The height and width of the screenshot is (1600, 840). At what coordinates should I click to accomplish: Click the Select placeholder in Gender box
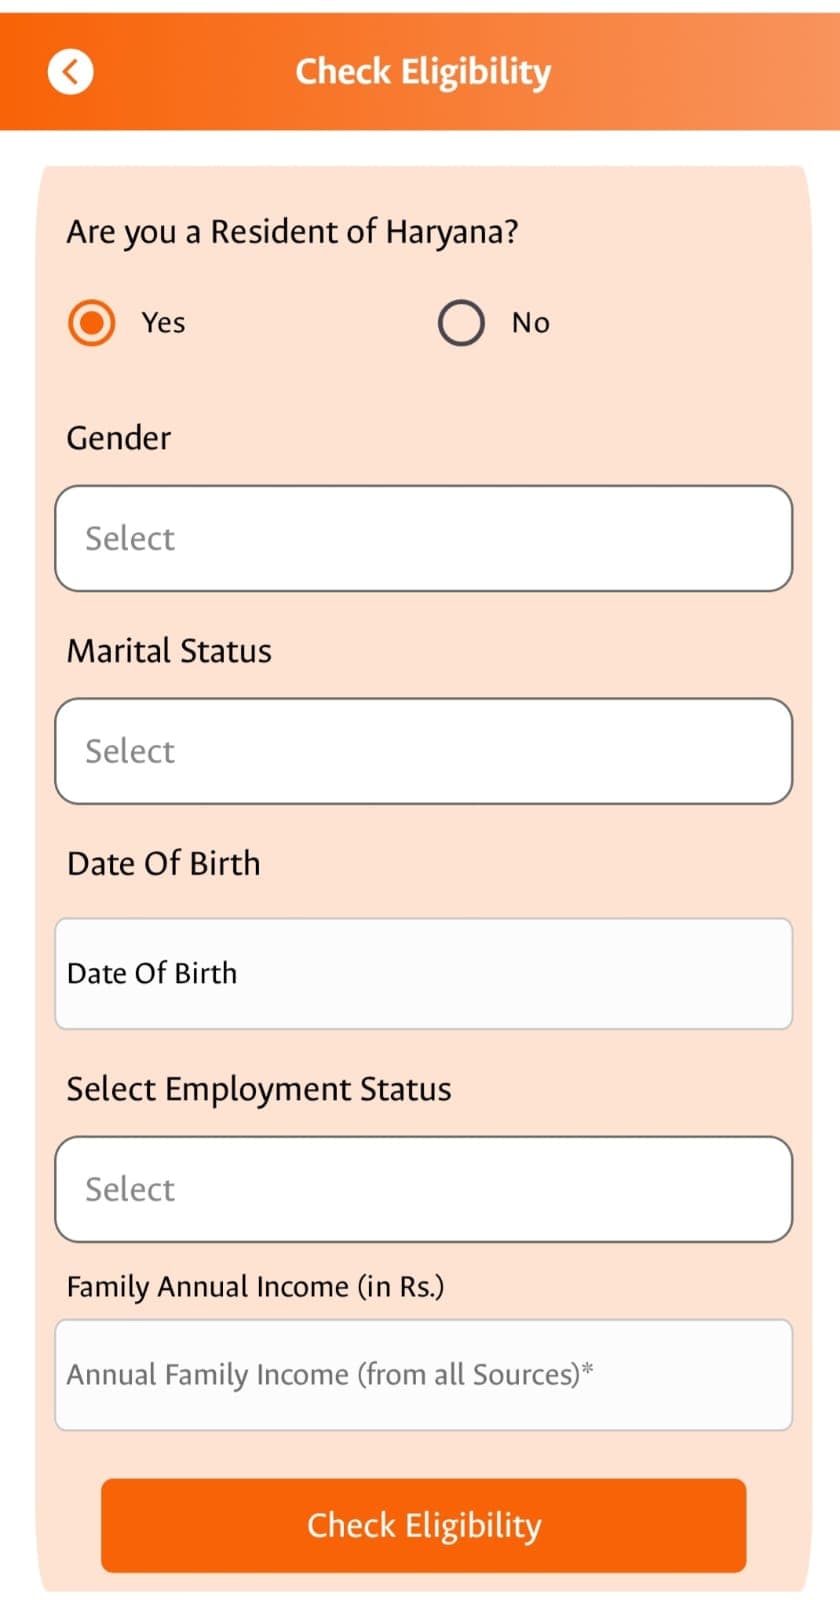130,538
